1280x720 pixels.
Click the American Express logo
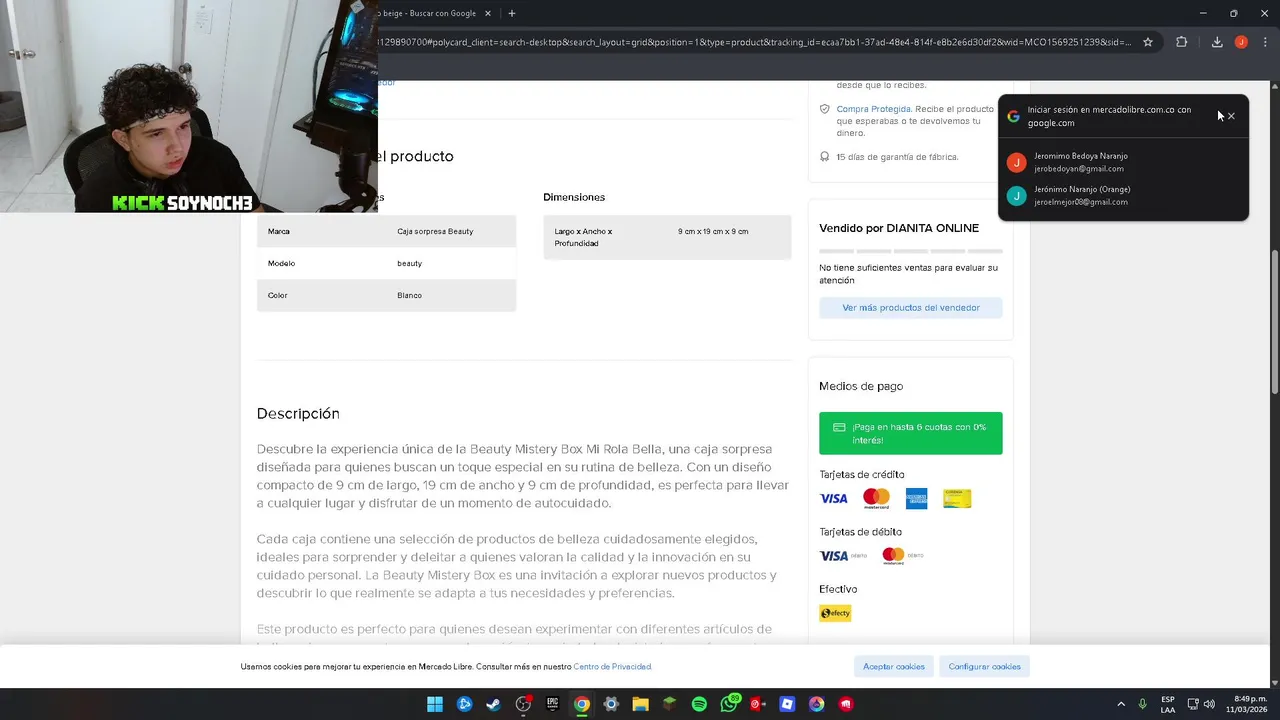[x=916, y=498]
